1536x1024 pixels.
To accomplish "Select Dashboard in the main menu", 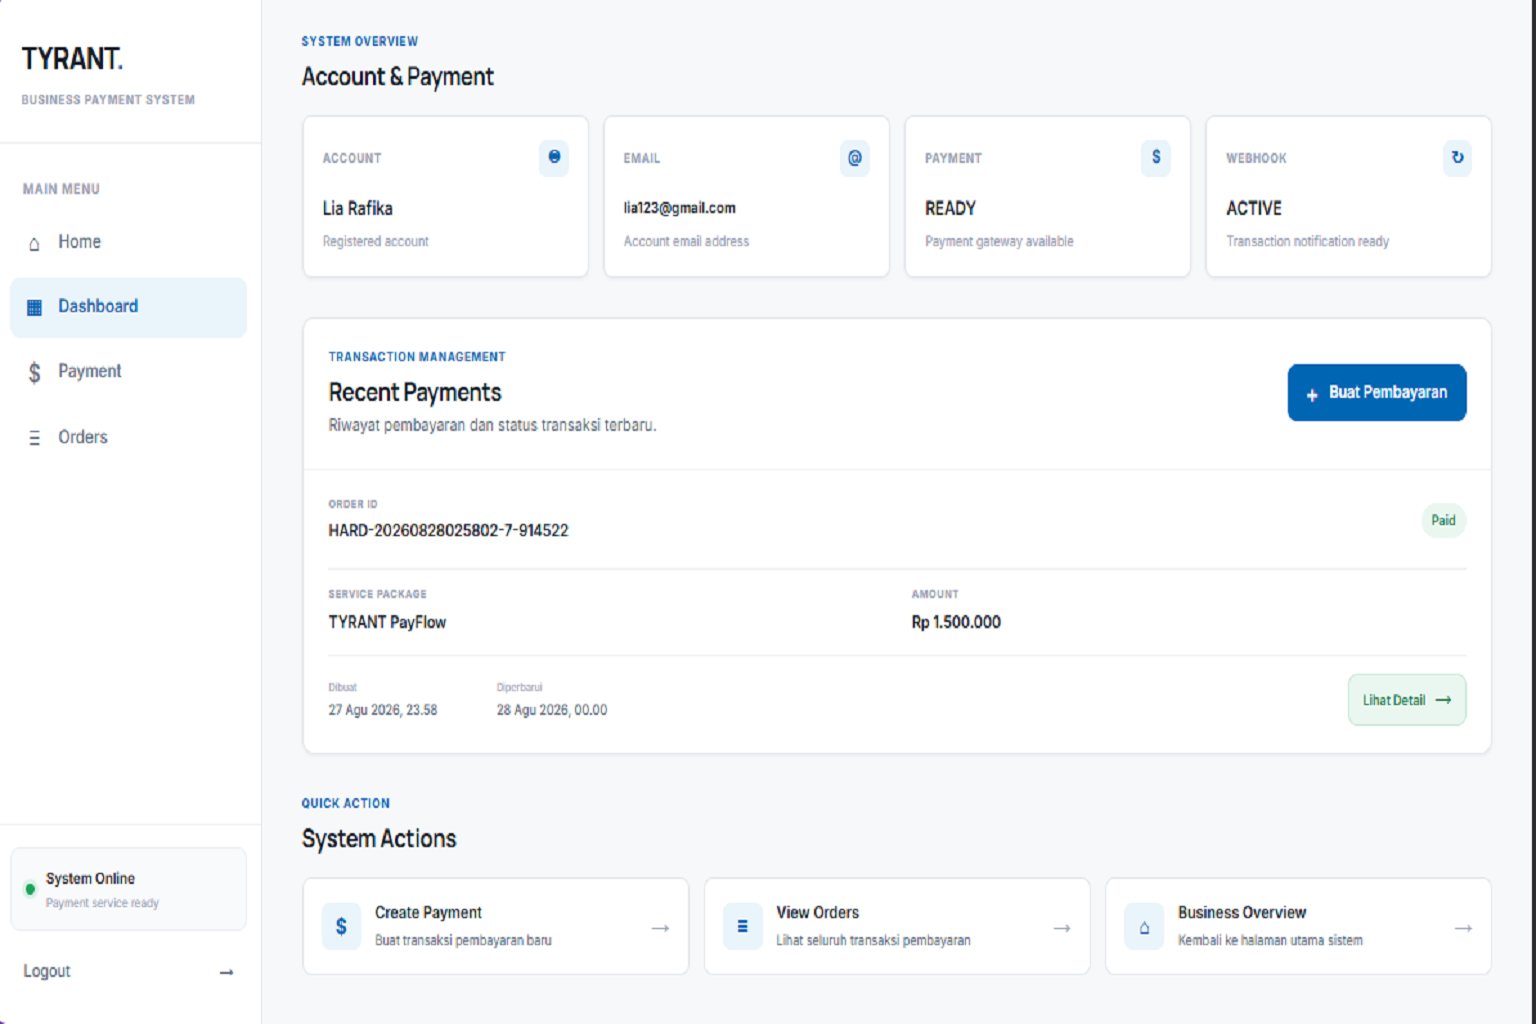I will (x=128, y=307).
